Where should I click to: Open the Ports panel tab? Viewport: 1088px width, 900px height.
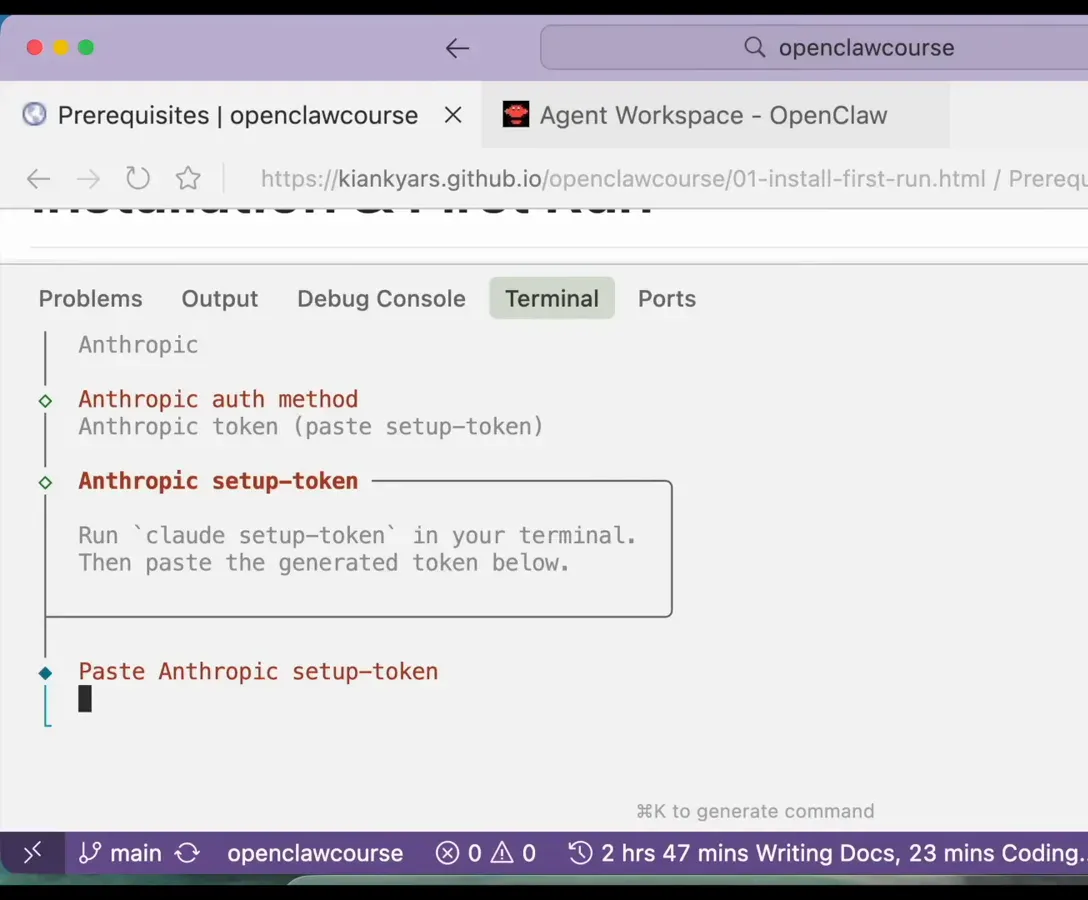tap(667, 298)
